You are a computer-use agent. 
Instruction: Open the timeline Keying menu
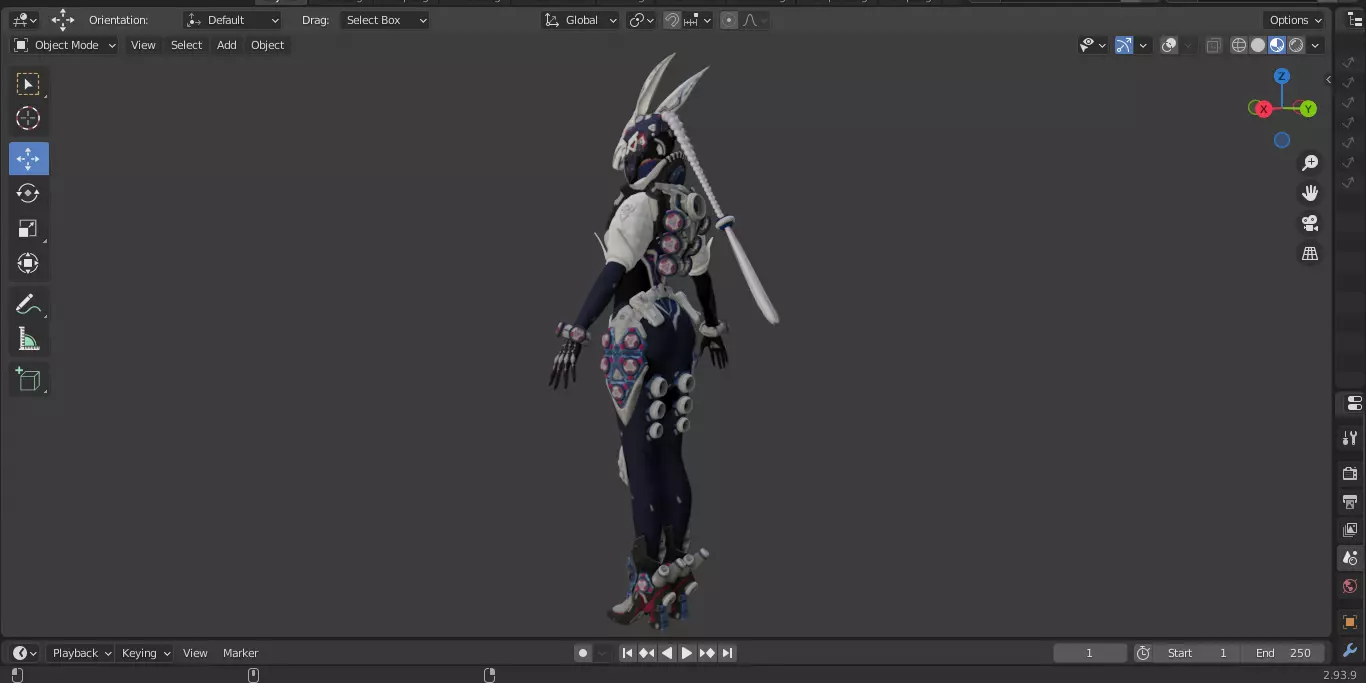tap(146, 653)
